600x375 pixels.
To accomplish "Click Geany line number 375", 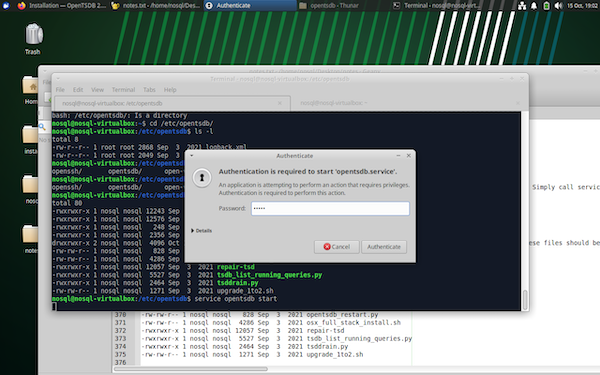I will pyautogui.click(x=120, y=354).
